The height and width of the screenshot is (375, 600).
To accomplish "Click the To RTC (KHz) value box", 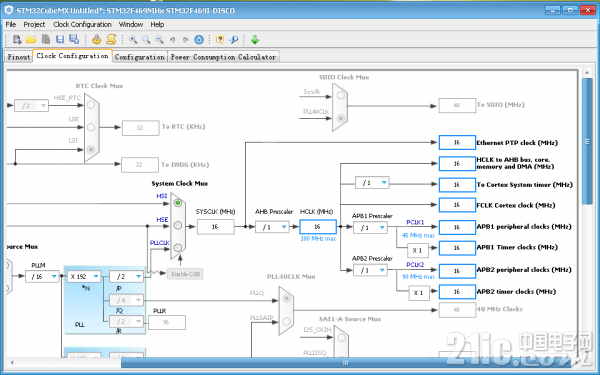I will tap(140, 128).
